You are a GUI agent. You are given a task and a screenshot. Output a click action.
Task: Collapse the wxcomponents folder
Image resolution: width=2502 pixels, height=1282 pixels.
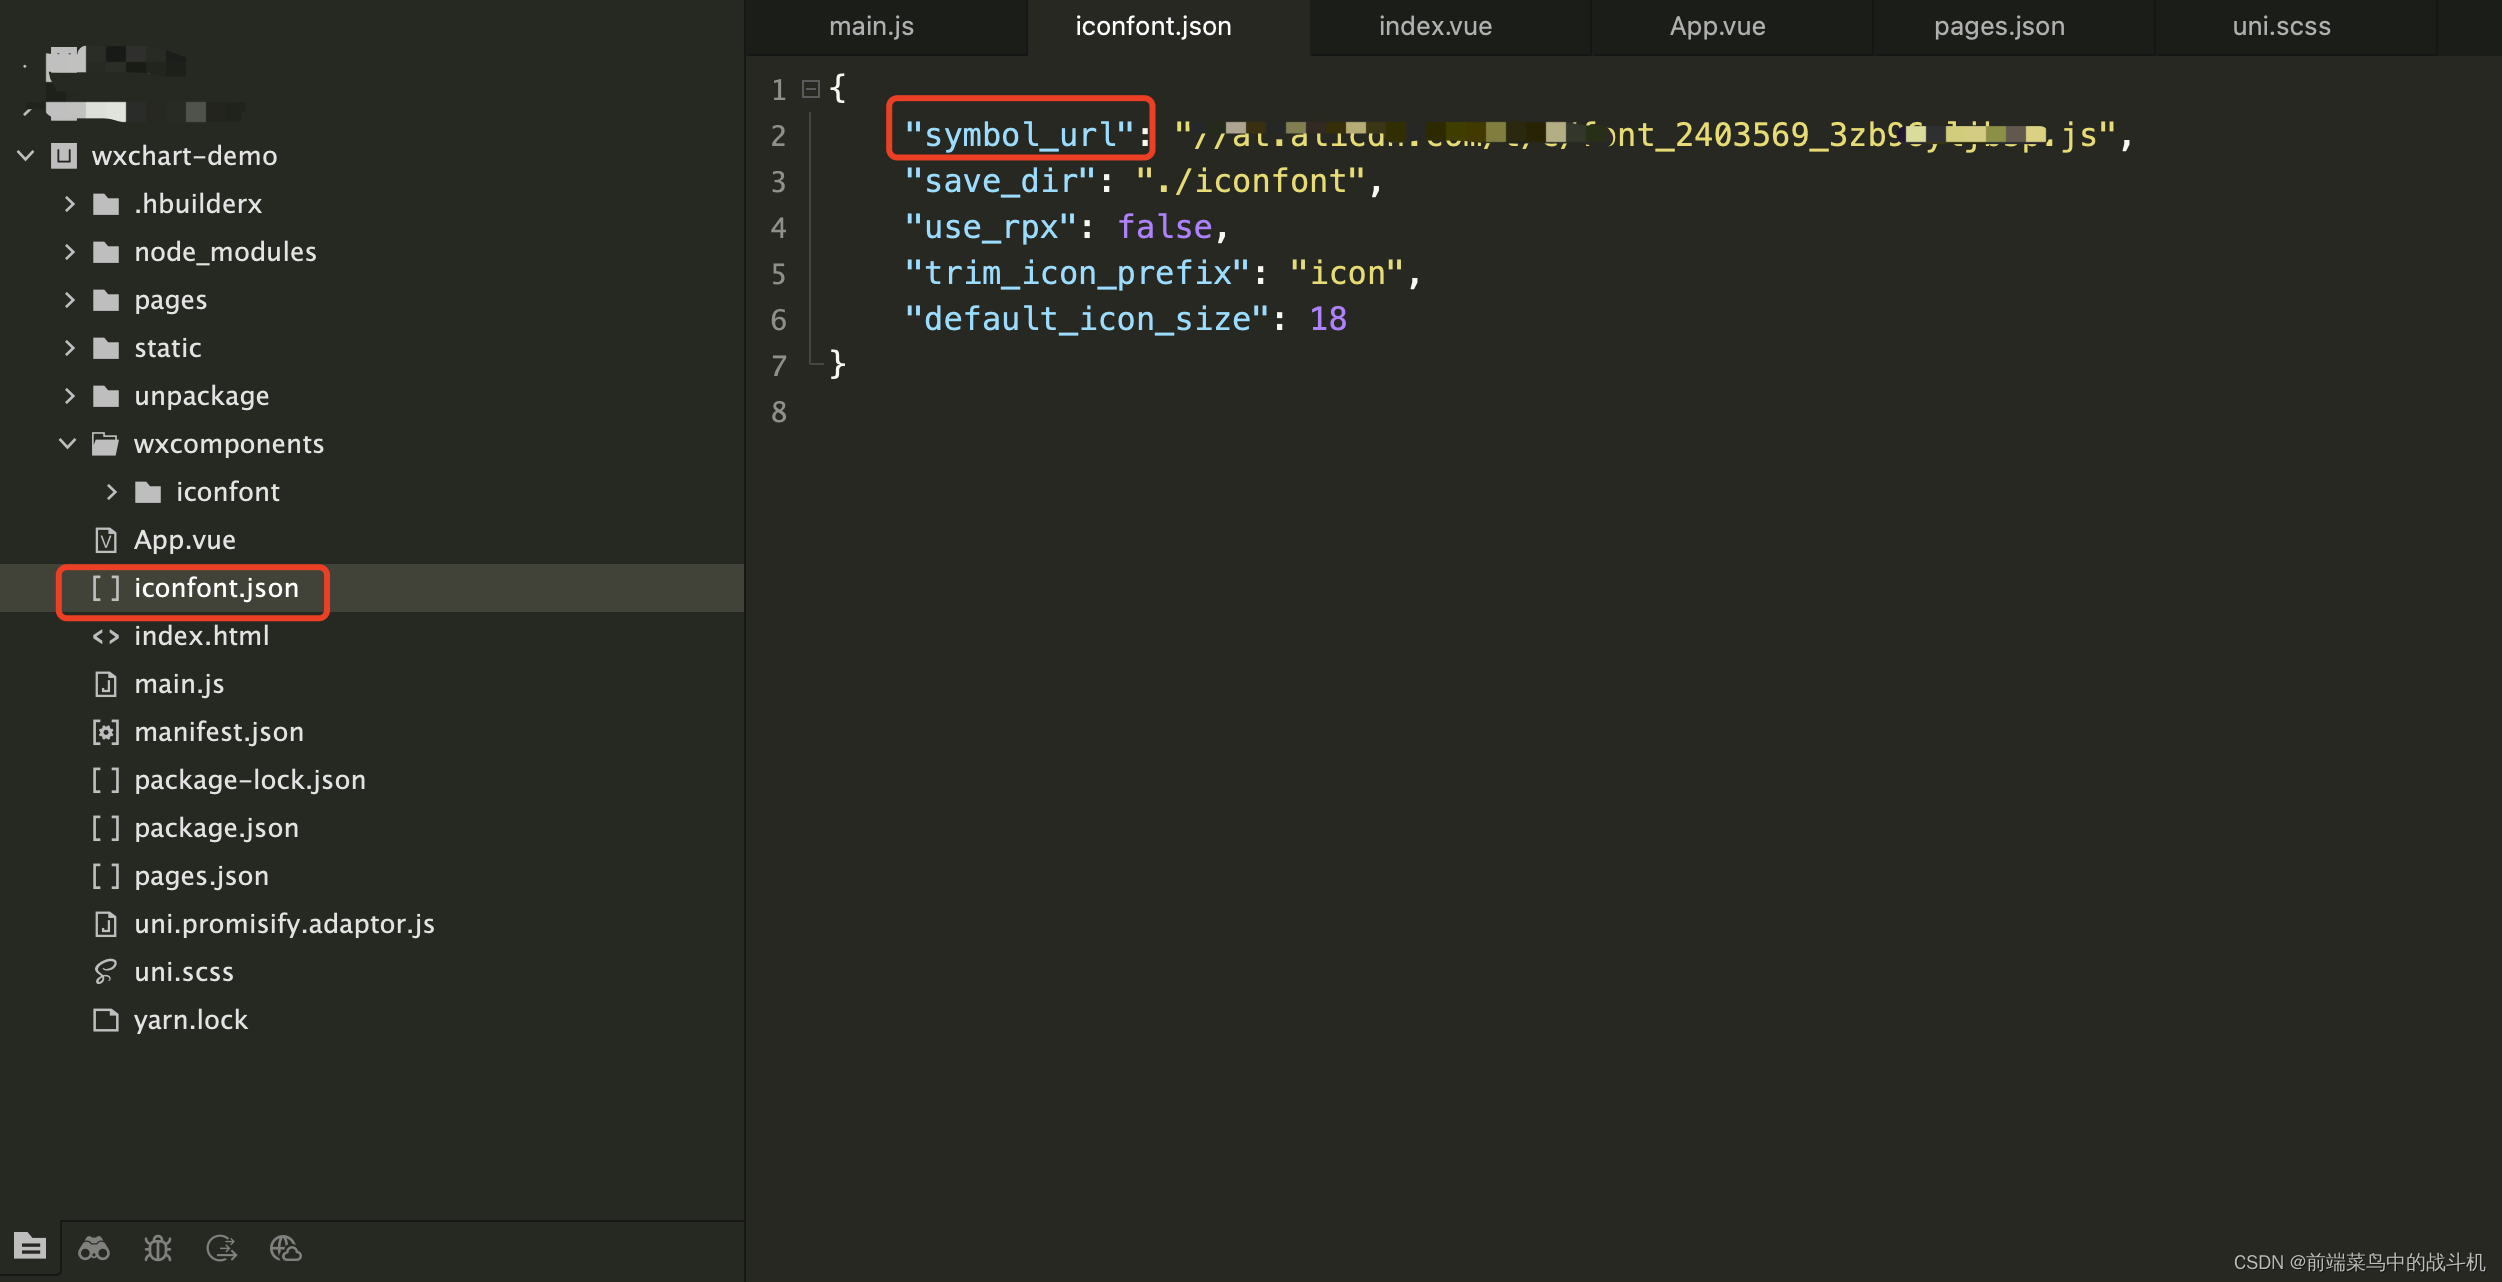[x=66, y=443]
